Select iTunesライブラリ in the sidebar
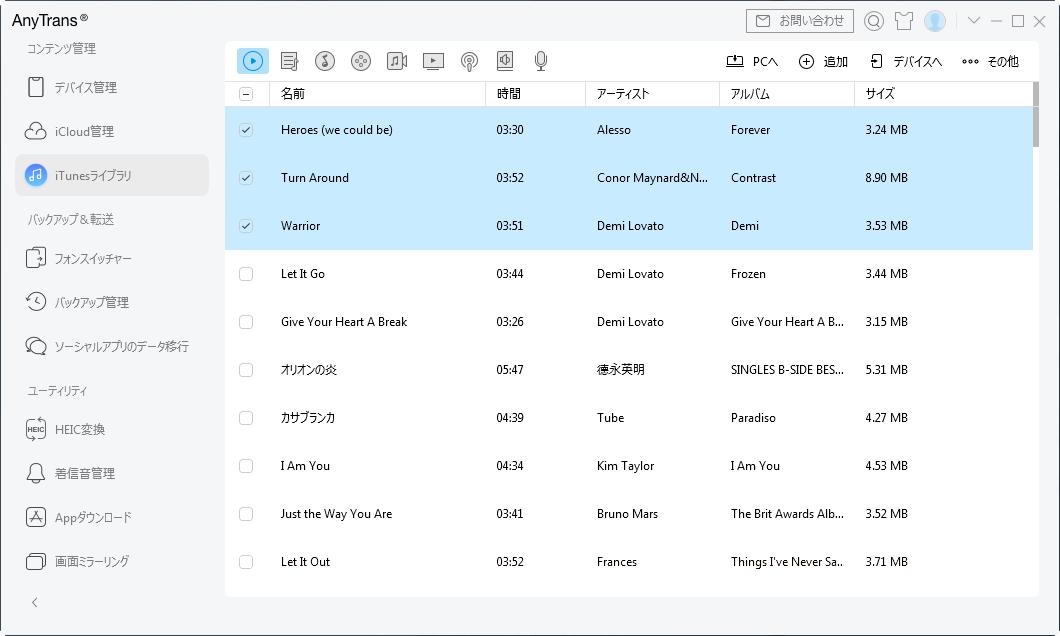This screenshot has width=1060, height=636. (x=112, y=175)
